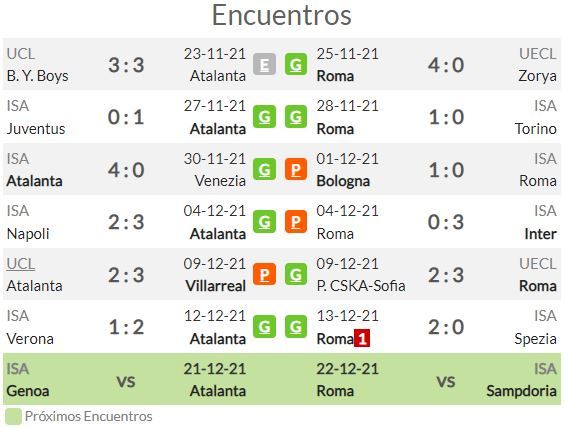Screen dimensions: 565x428
Task: Click the green G badge for Roma vs Zorya
Action: pos(296,64)
